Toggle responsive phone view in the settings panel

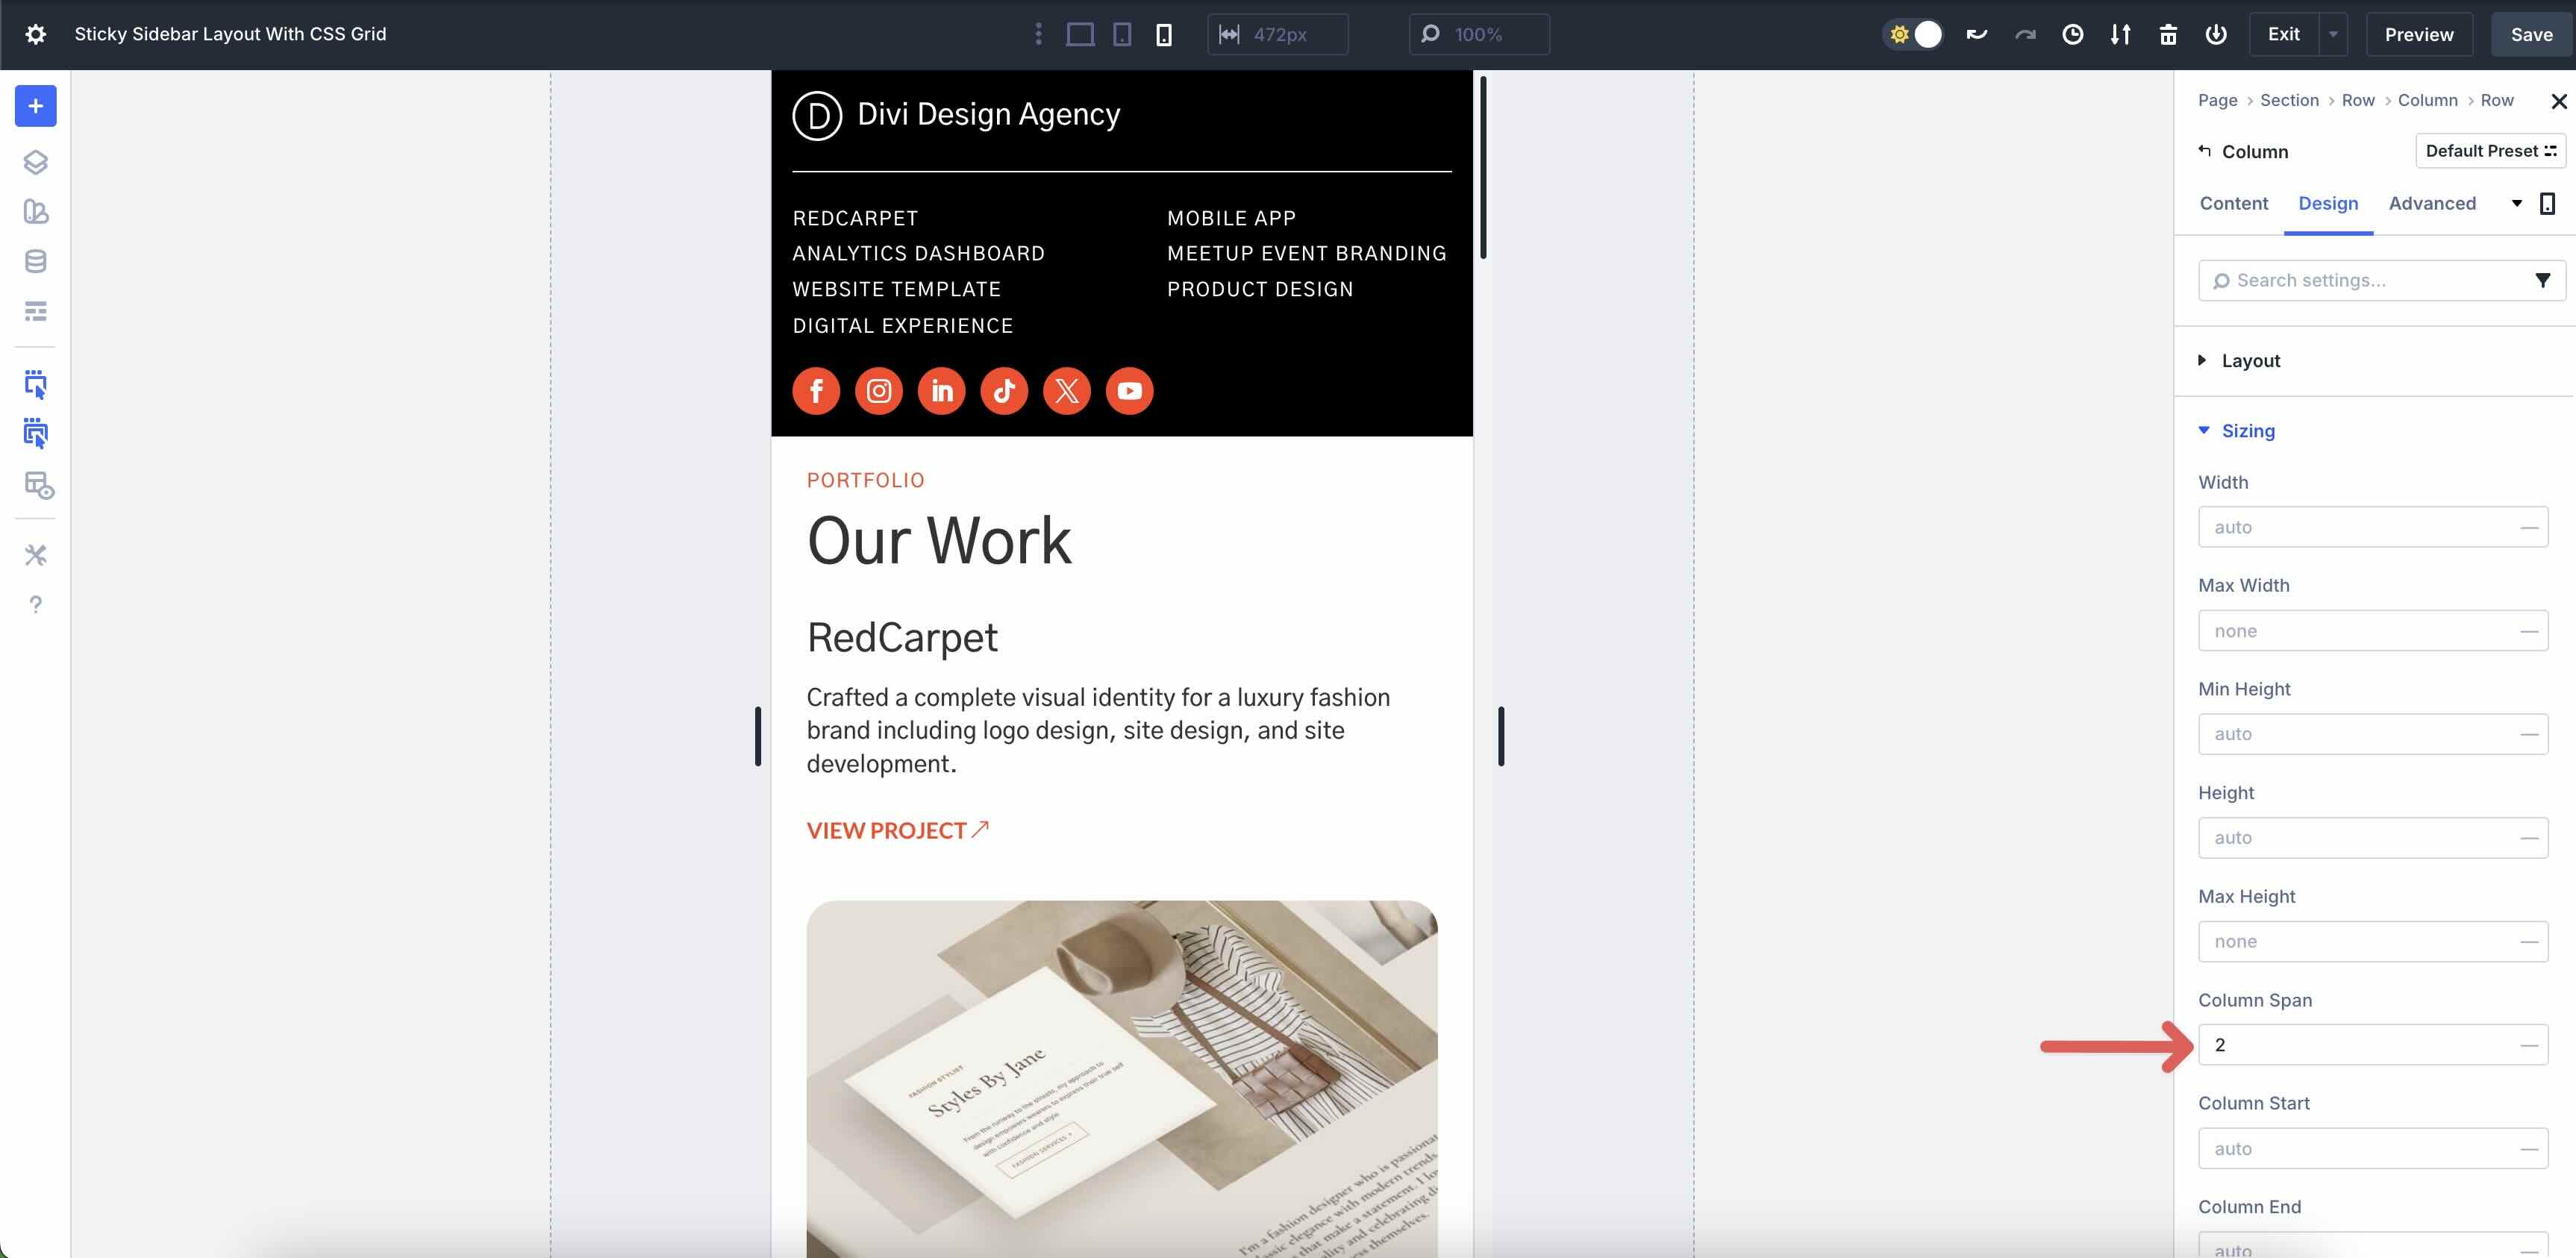click(x=2547, y=203)
